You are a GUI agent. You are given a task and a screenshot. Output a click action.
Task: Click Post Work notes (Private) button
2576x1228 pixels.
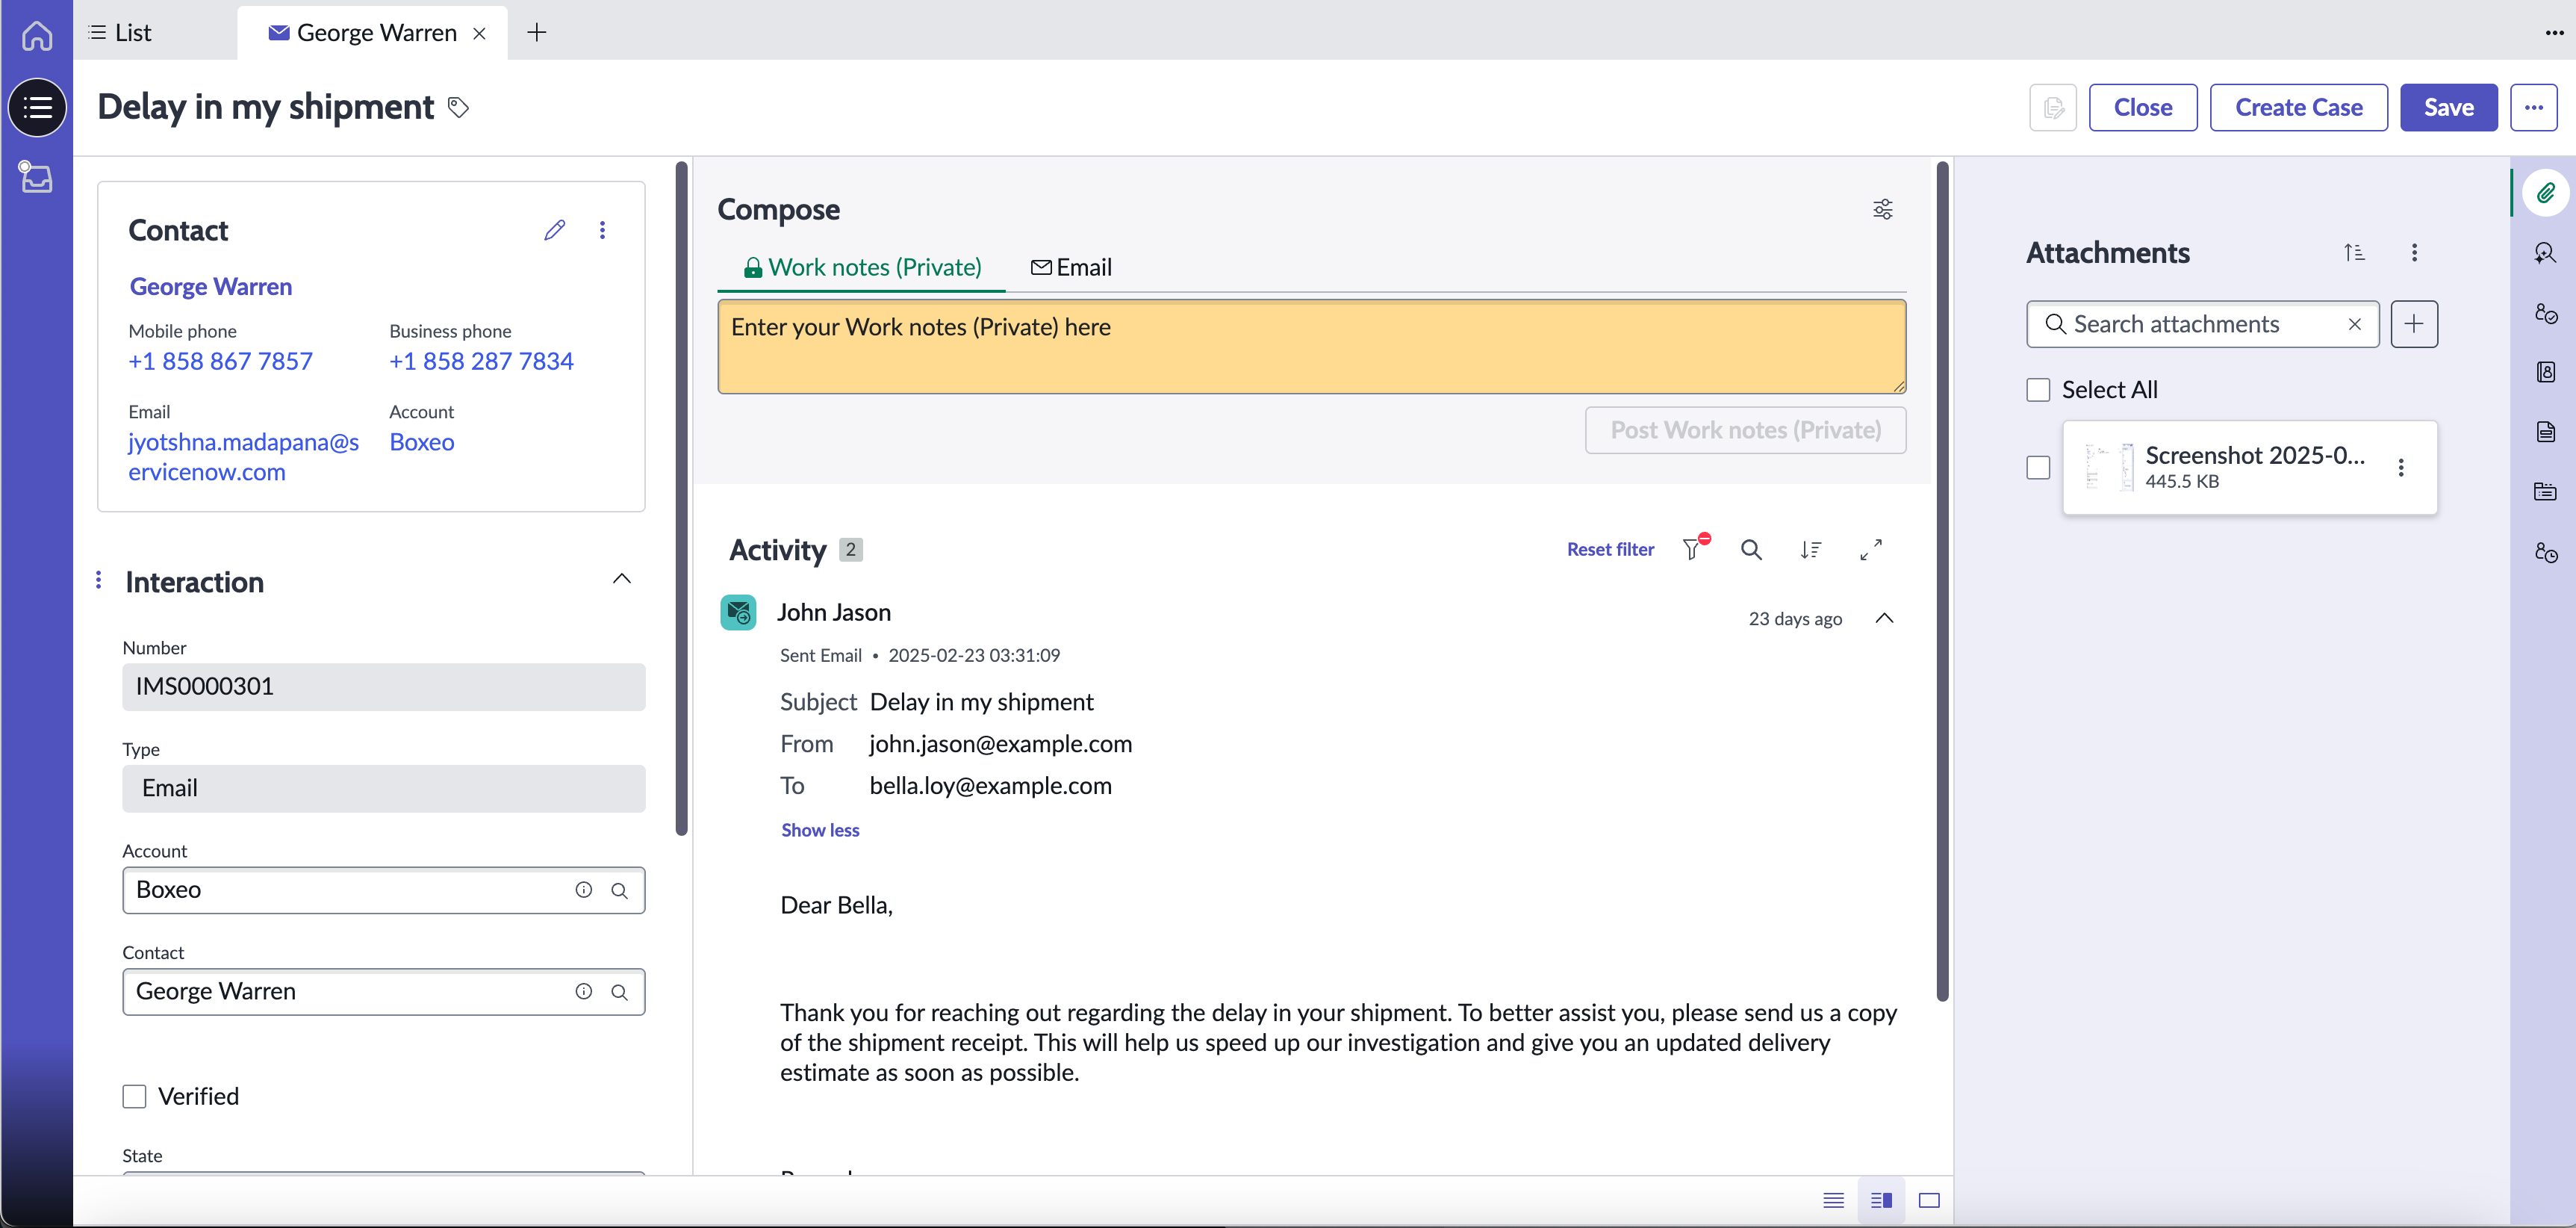pos(1746,430)
